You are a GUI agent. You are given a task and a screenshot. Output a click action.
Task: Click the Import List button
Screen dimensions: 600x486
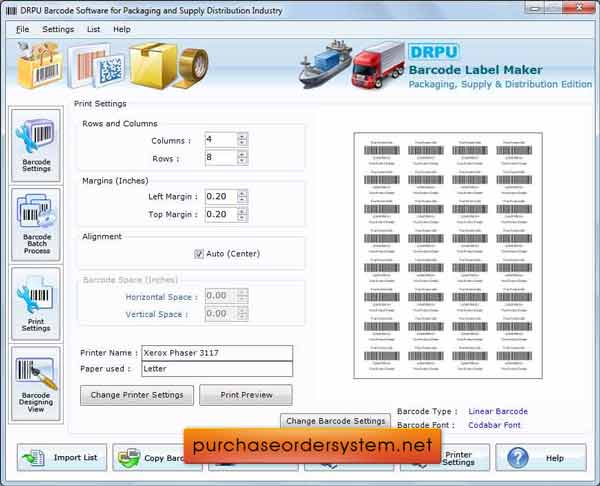(x=62, y=457)
